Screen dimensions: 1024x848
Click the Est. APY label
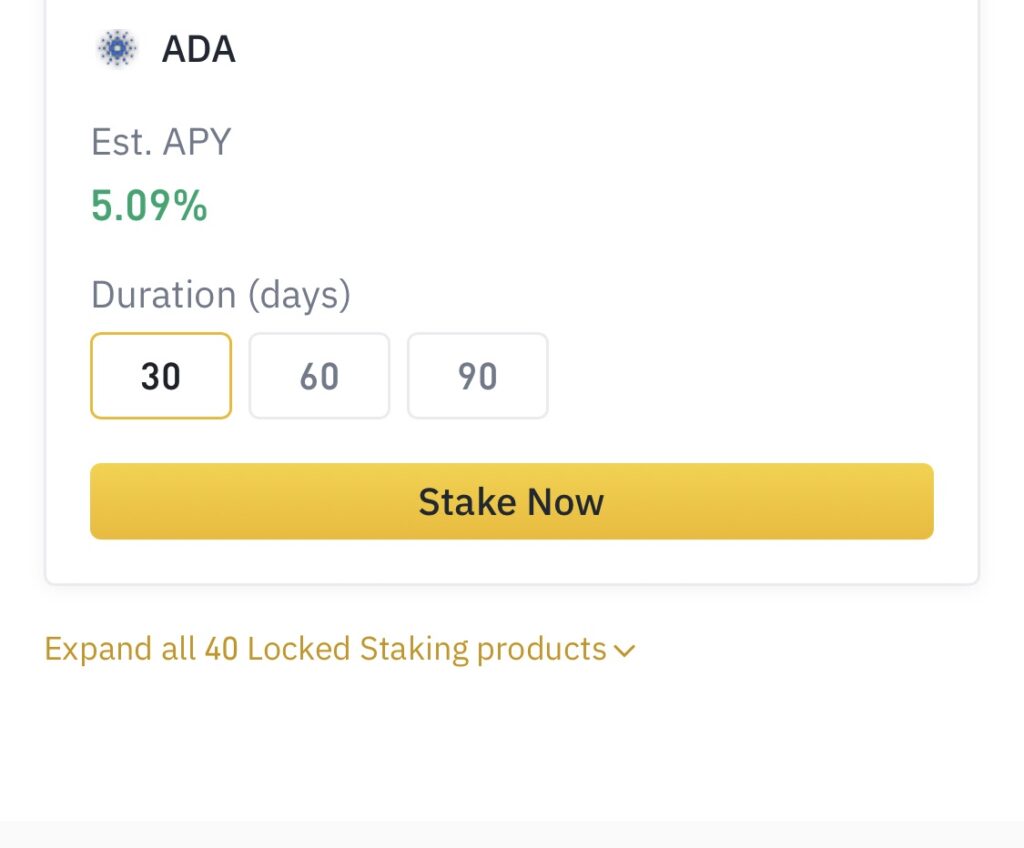tap(161, 142)
